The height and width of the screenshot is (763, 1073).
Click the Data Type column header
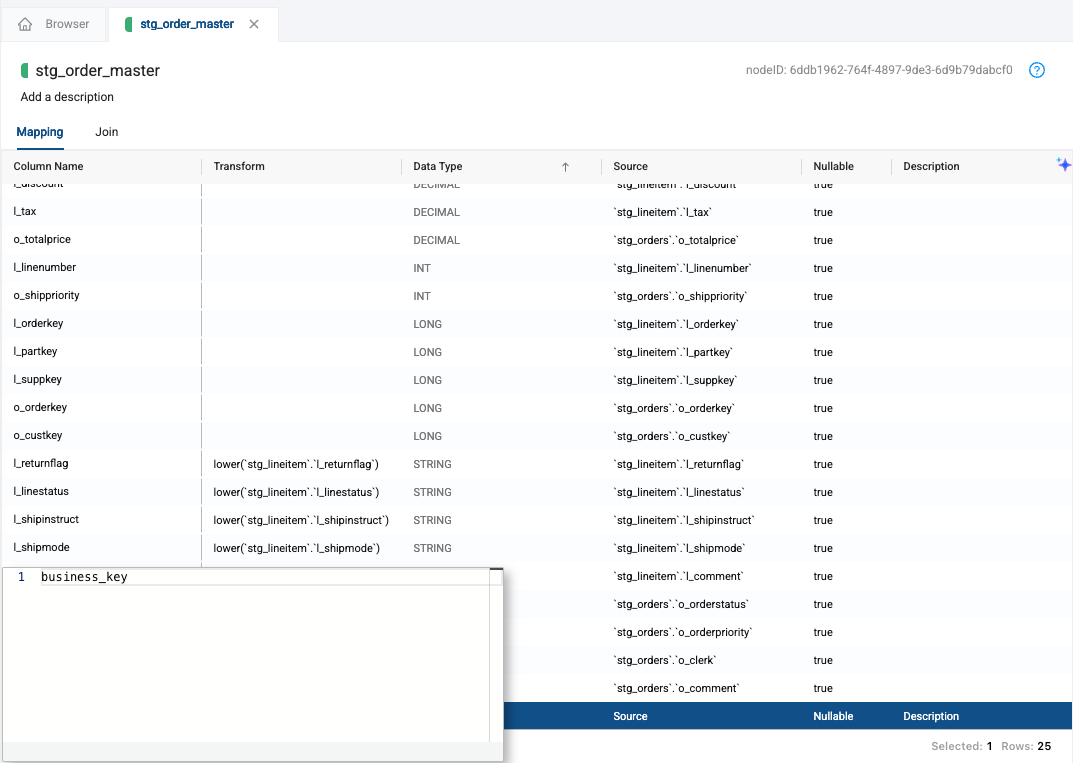[x=438, y=166]
